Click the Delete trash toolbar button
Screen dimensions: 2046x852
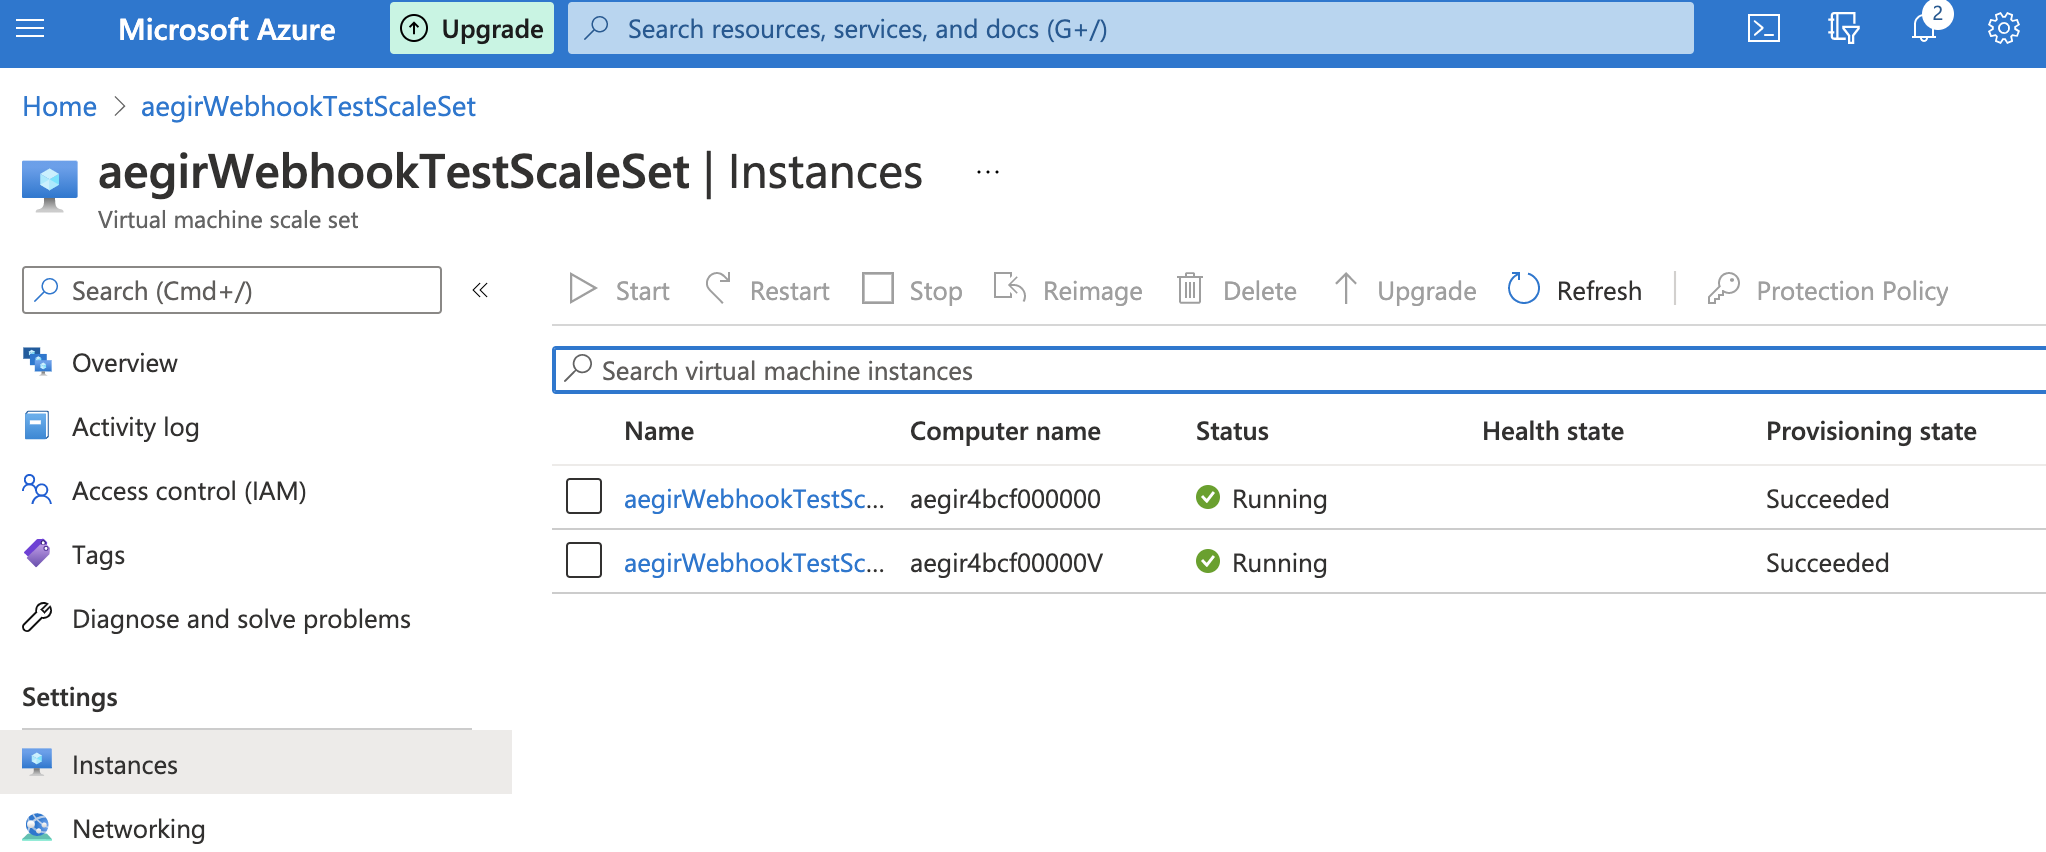pyautogui.click(x=1236, y=290)
